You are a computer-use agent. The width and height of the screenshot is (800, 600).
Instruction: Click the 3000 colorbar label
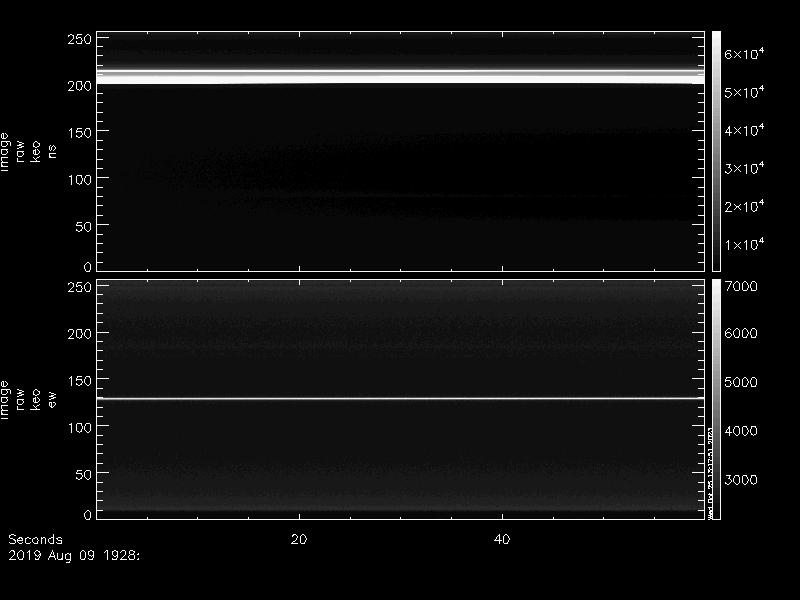click(x=741, y=480)
